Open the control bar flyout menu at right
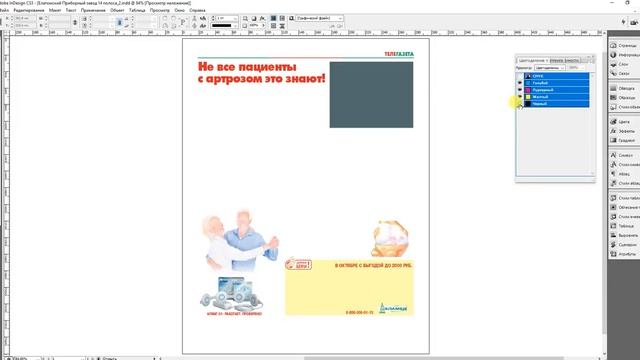The height and width of the screenshot is (360, 640). point(635,22)
